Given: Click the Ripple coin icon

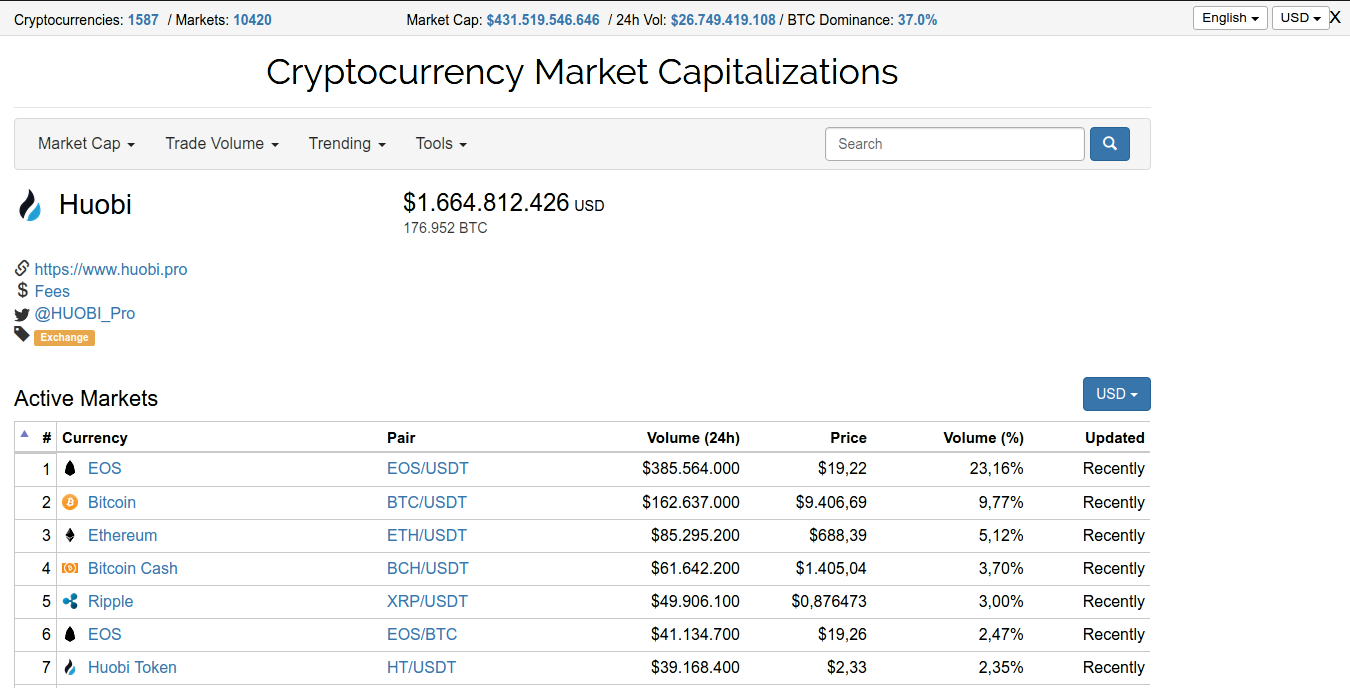Looking at the screenshot, I should coord(70,601).
